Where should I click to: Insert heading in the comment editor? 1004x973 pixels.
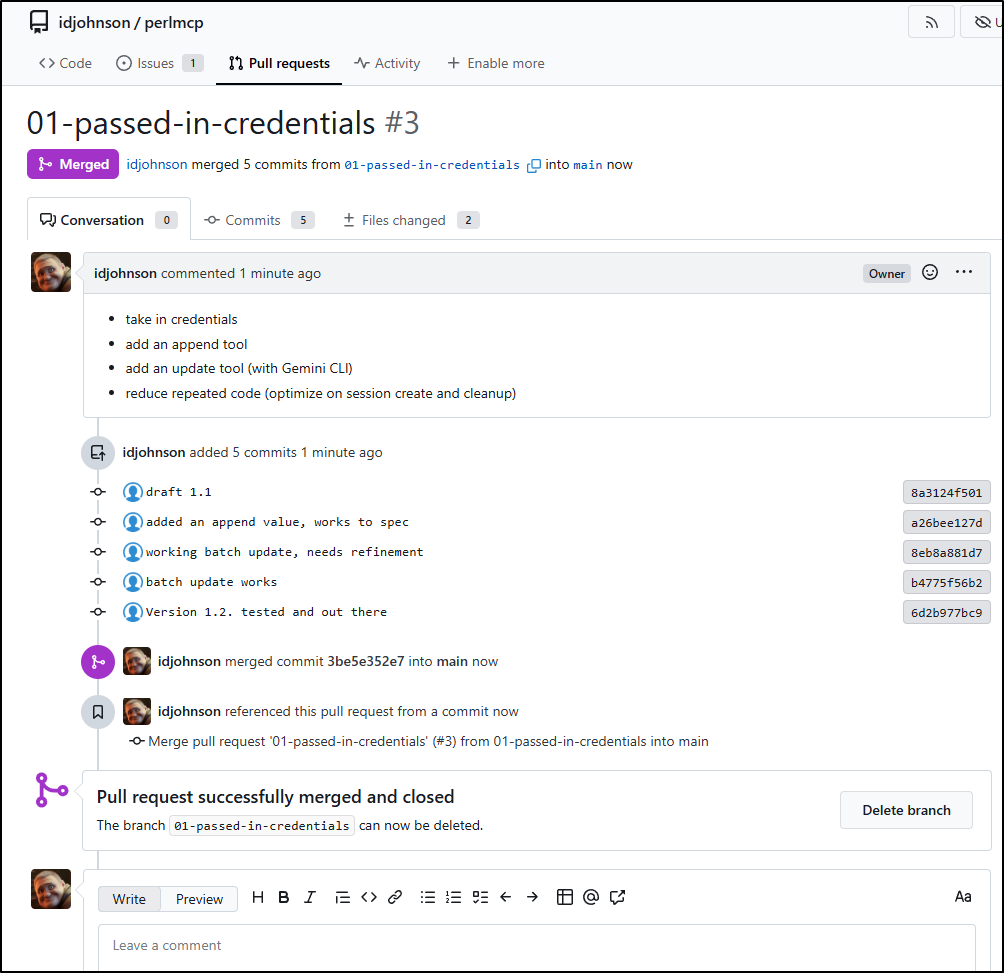tap(258, 897)
